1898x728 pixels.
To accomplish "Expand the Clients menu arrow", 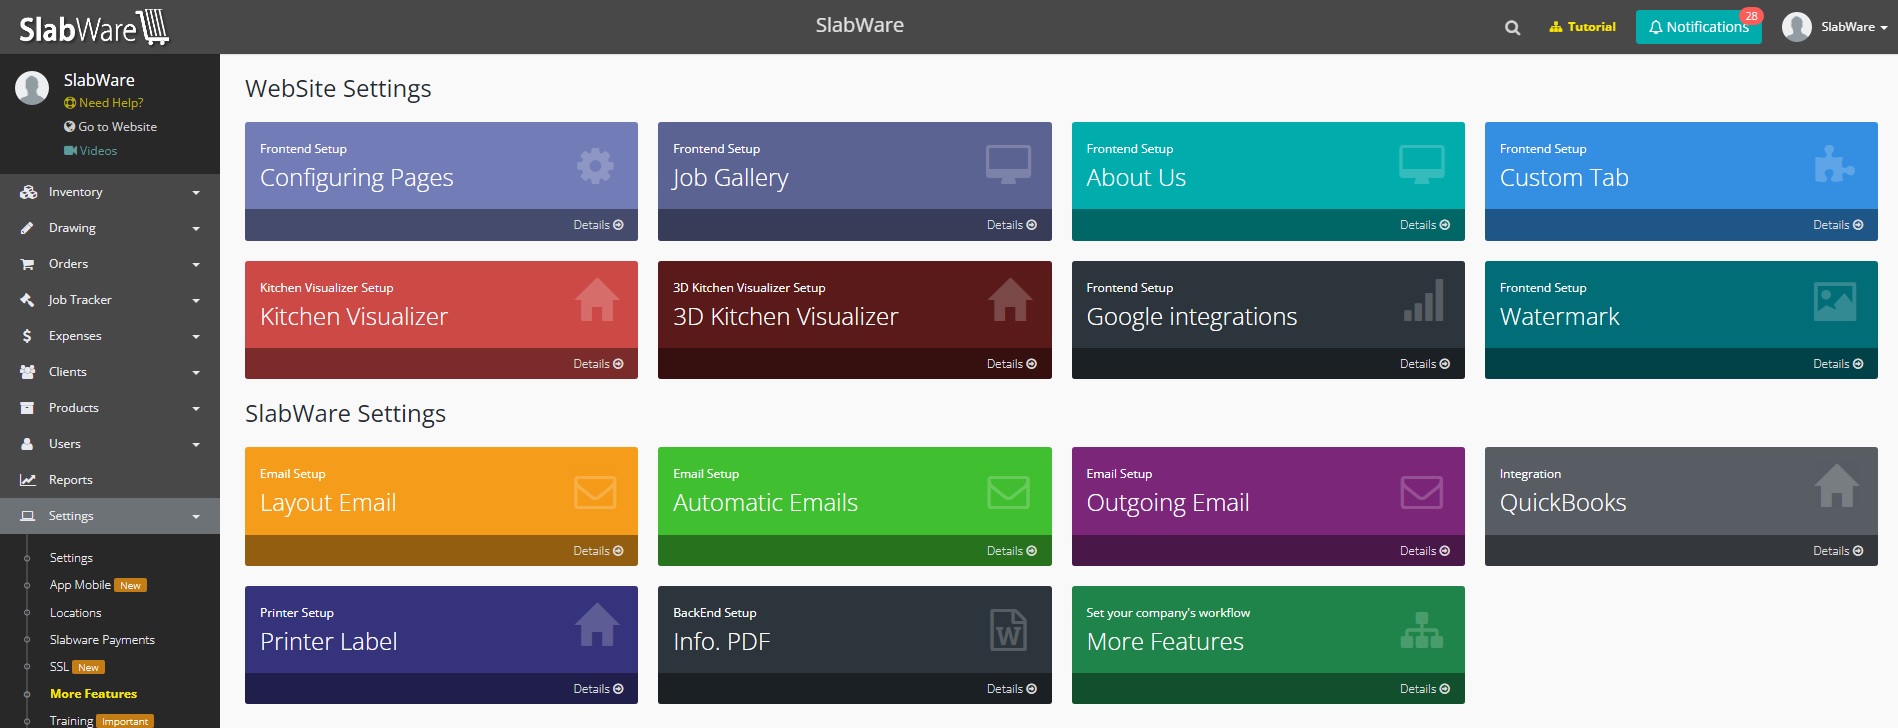I will (x=196, y=373).
